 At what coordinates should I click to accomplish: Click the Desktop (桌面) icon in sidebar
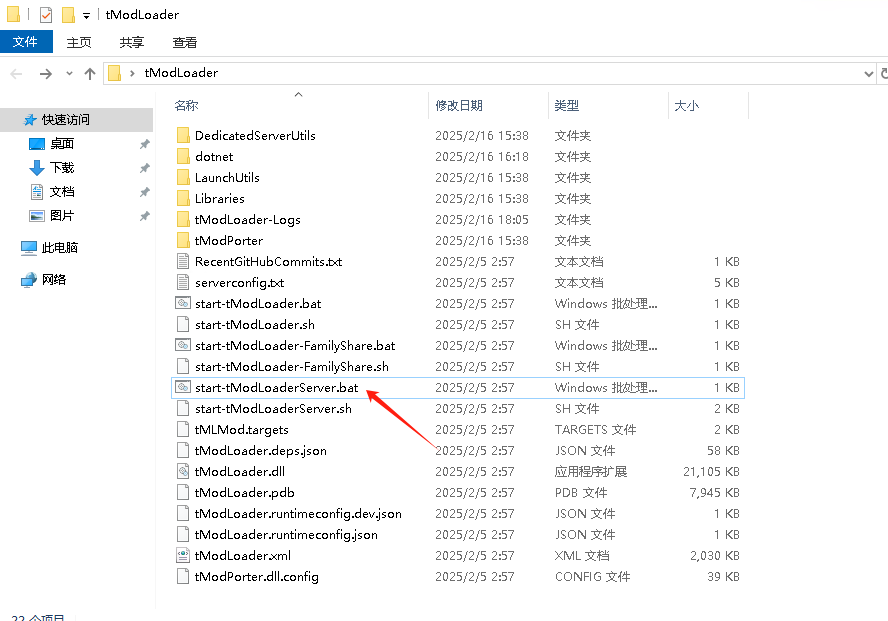click(x=37, y=144)
